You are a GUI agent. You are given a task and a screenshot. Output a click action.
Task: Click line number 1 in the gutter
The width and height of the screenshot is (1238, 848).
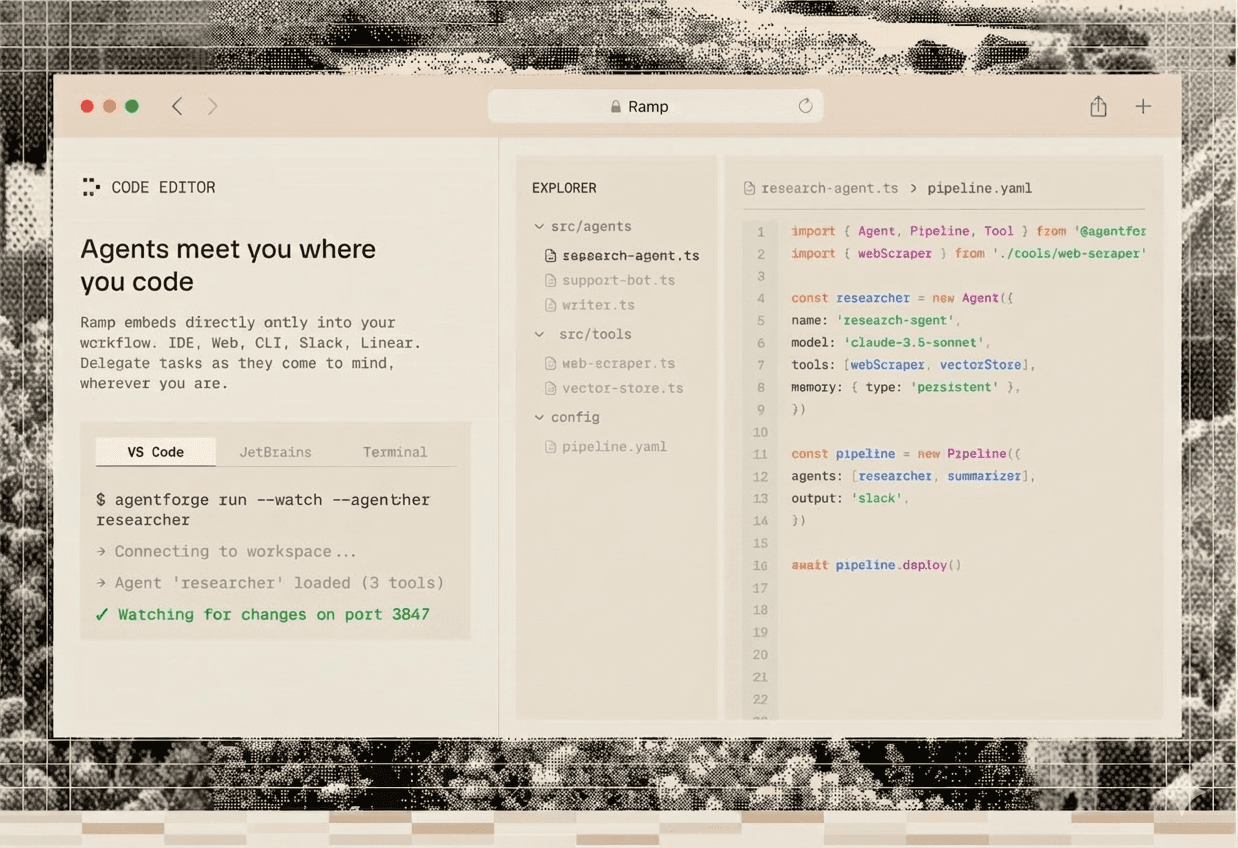(761, 232)
